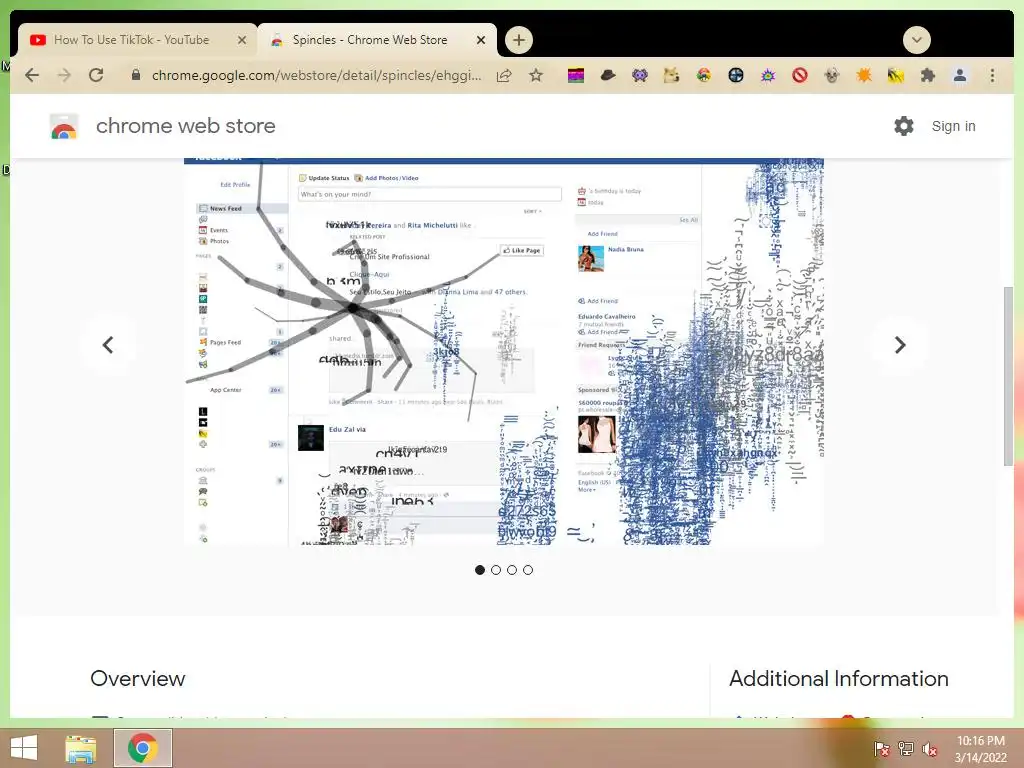Open File Explorer from taskbar
This screenshot has width=1024, height=768.
81,748
